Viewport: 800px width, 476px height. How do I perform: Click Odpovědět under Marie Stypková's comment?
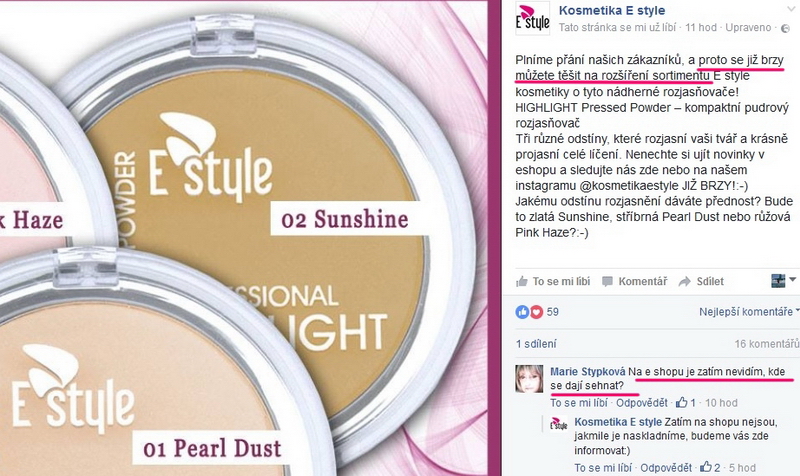[641, 403]
